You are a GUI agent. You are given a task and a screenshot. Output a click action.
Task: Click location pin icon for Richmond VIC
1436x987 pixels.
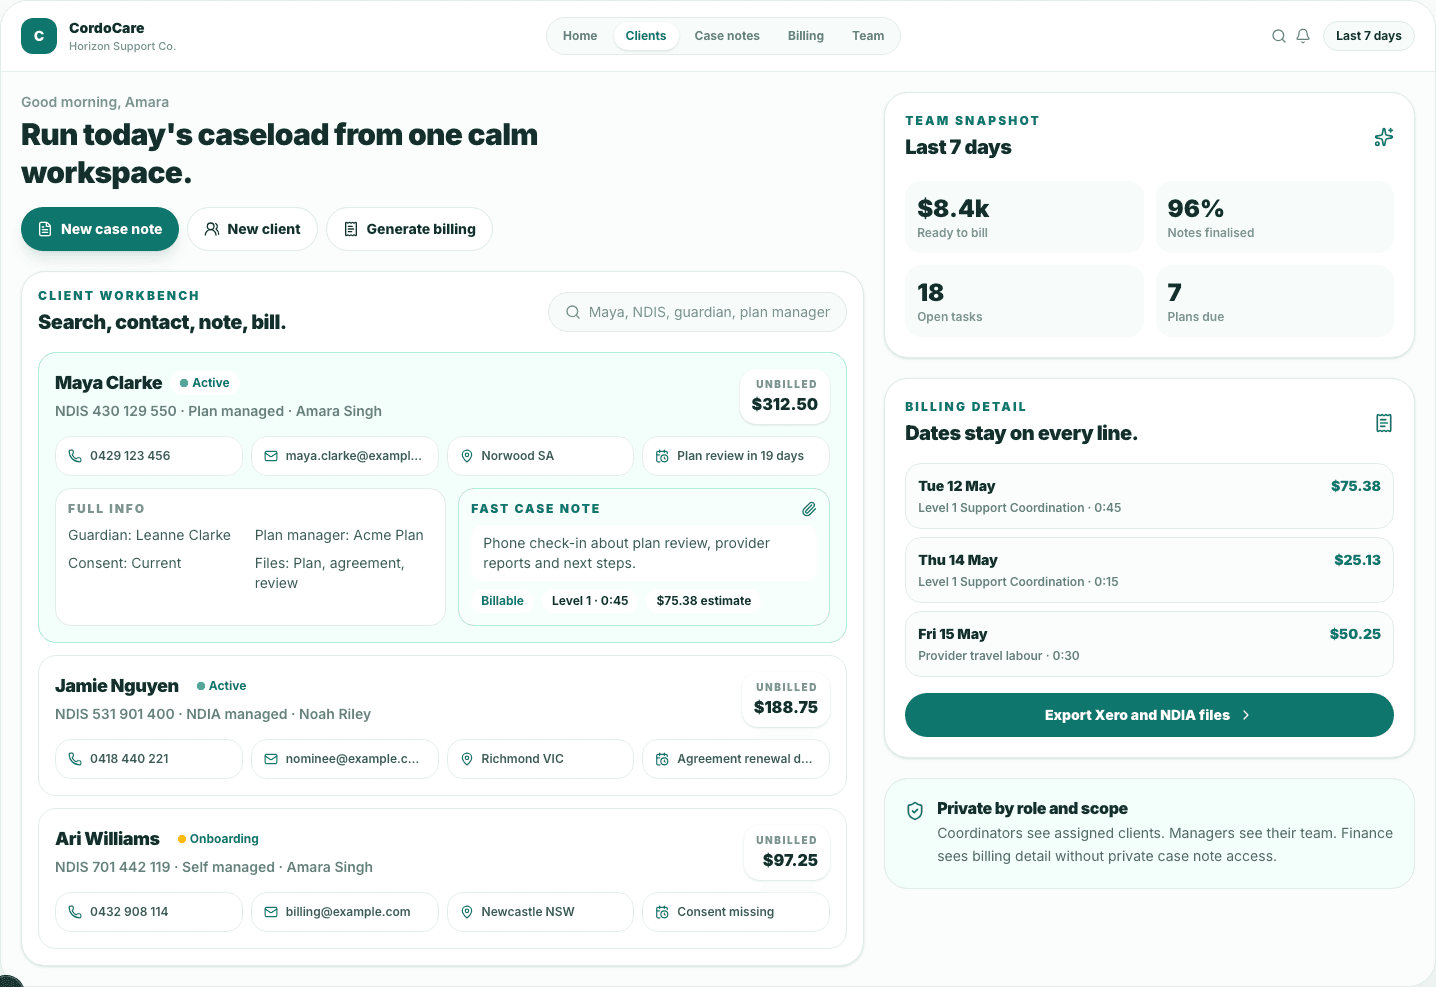pyautogui.click(x=467, y=759)
